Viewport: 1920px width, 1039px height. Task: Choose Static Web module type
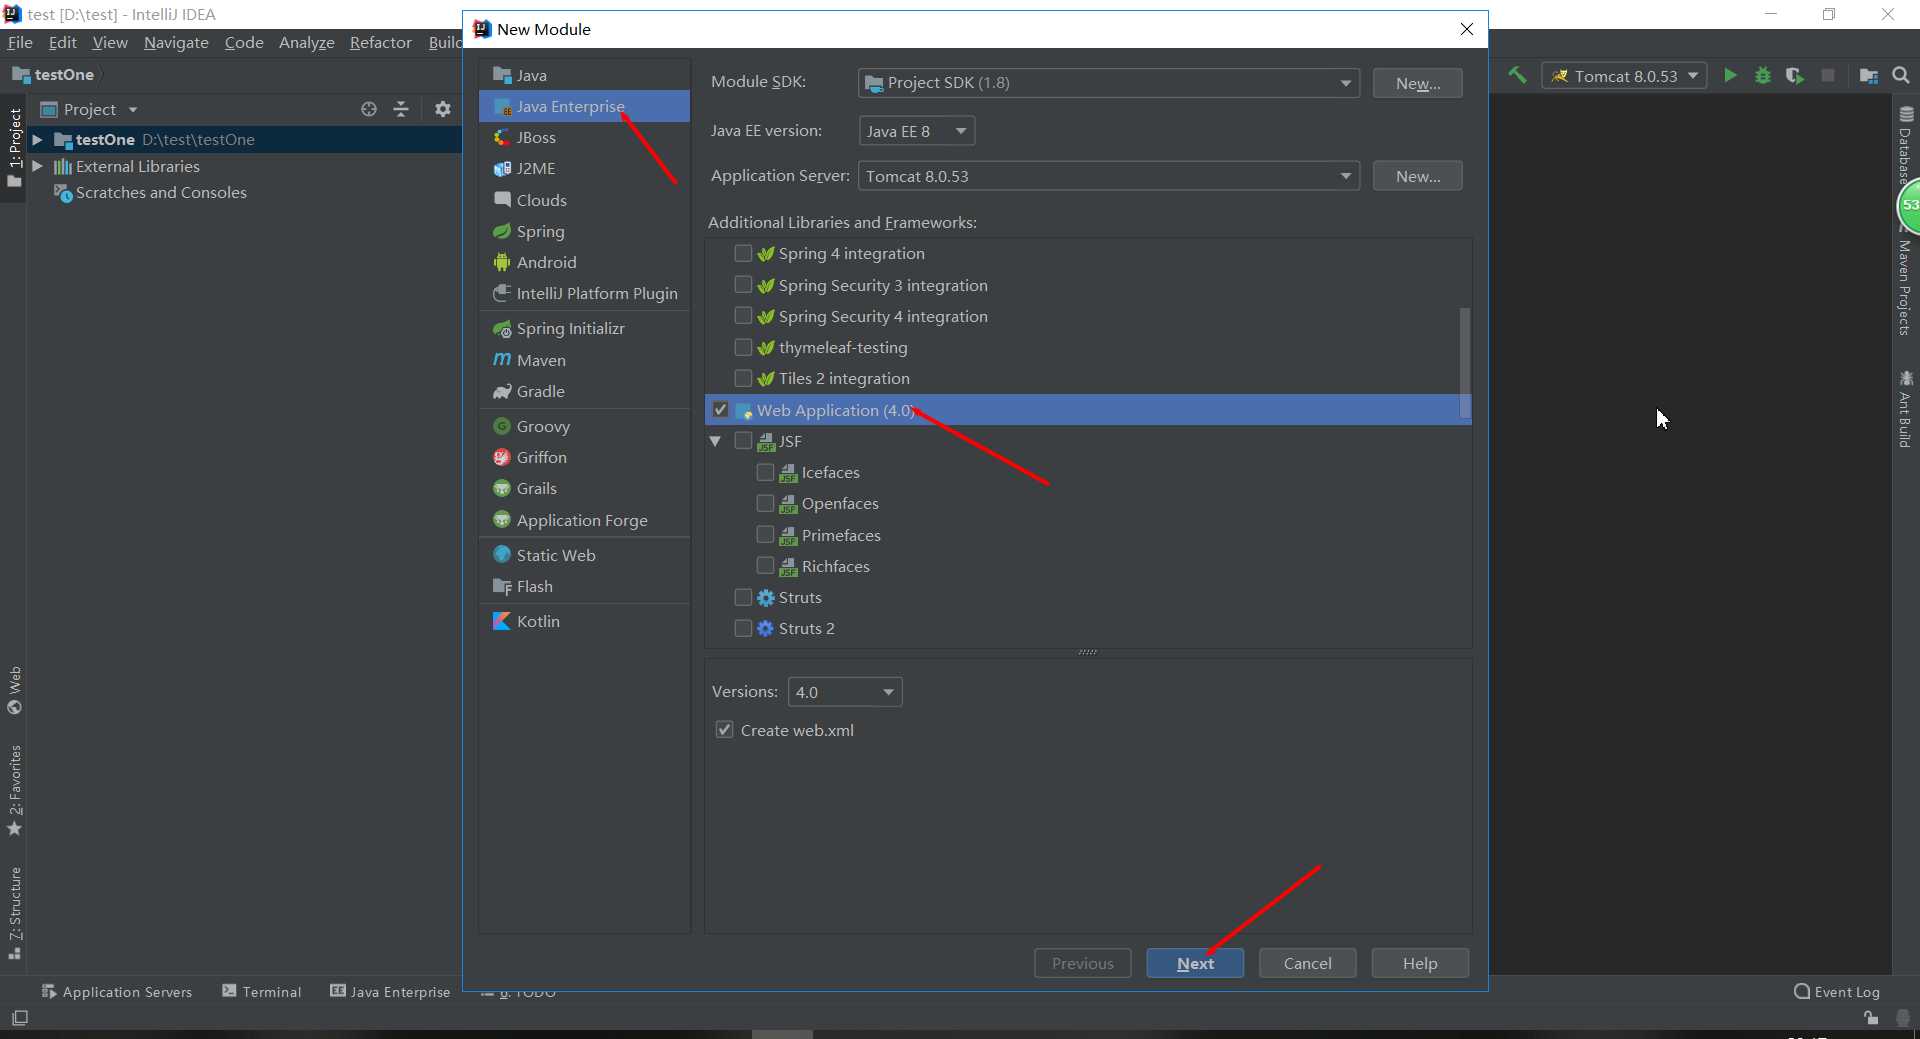(584, 555)
